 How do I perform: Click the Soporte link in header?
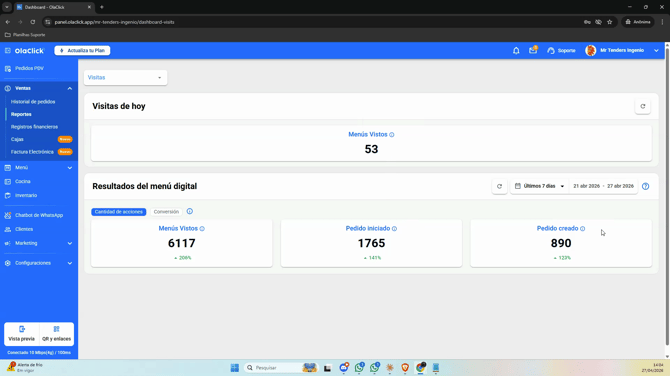[567, 50]
